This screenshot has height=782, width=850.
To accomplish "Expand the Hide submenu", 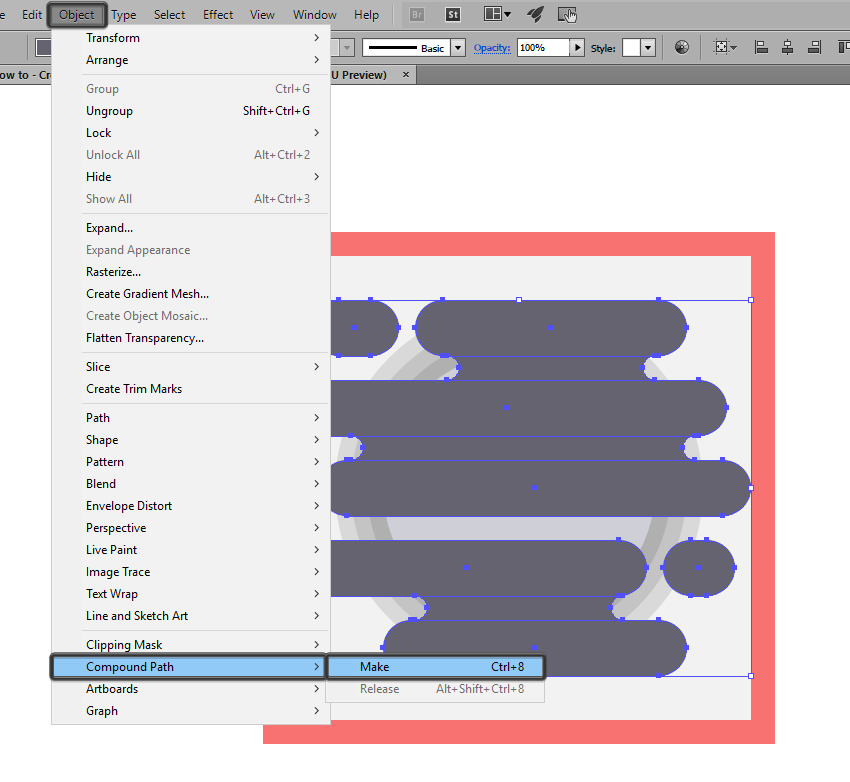I will pos(191,177).
